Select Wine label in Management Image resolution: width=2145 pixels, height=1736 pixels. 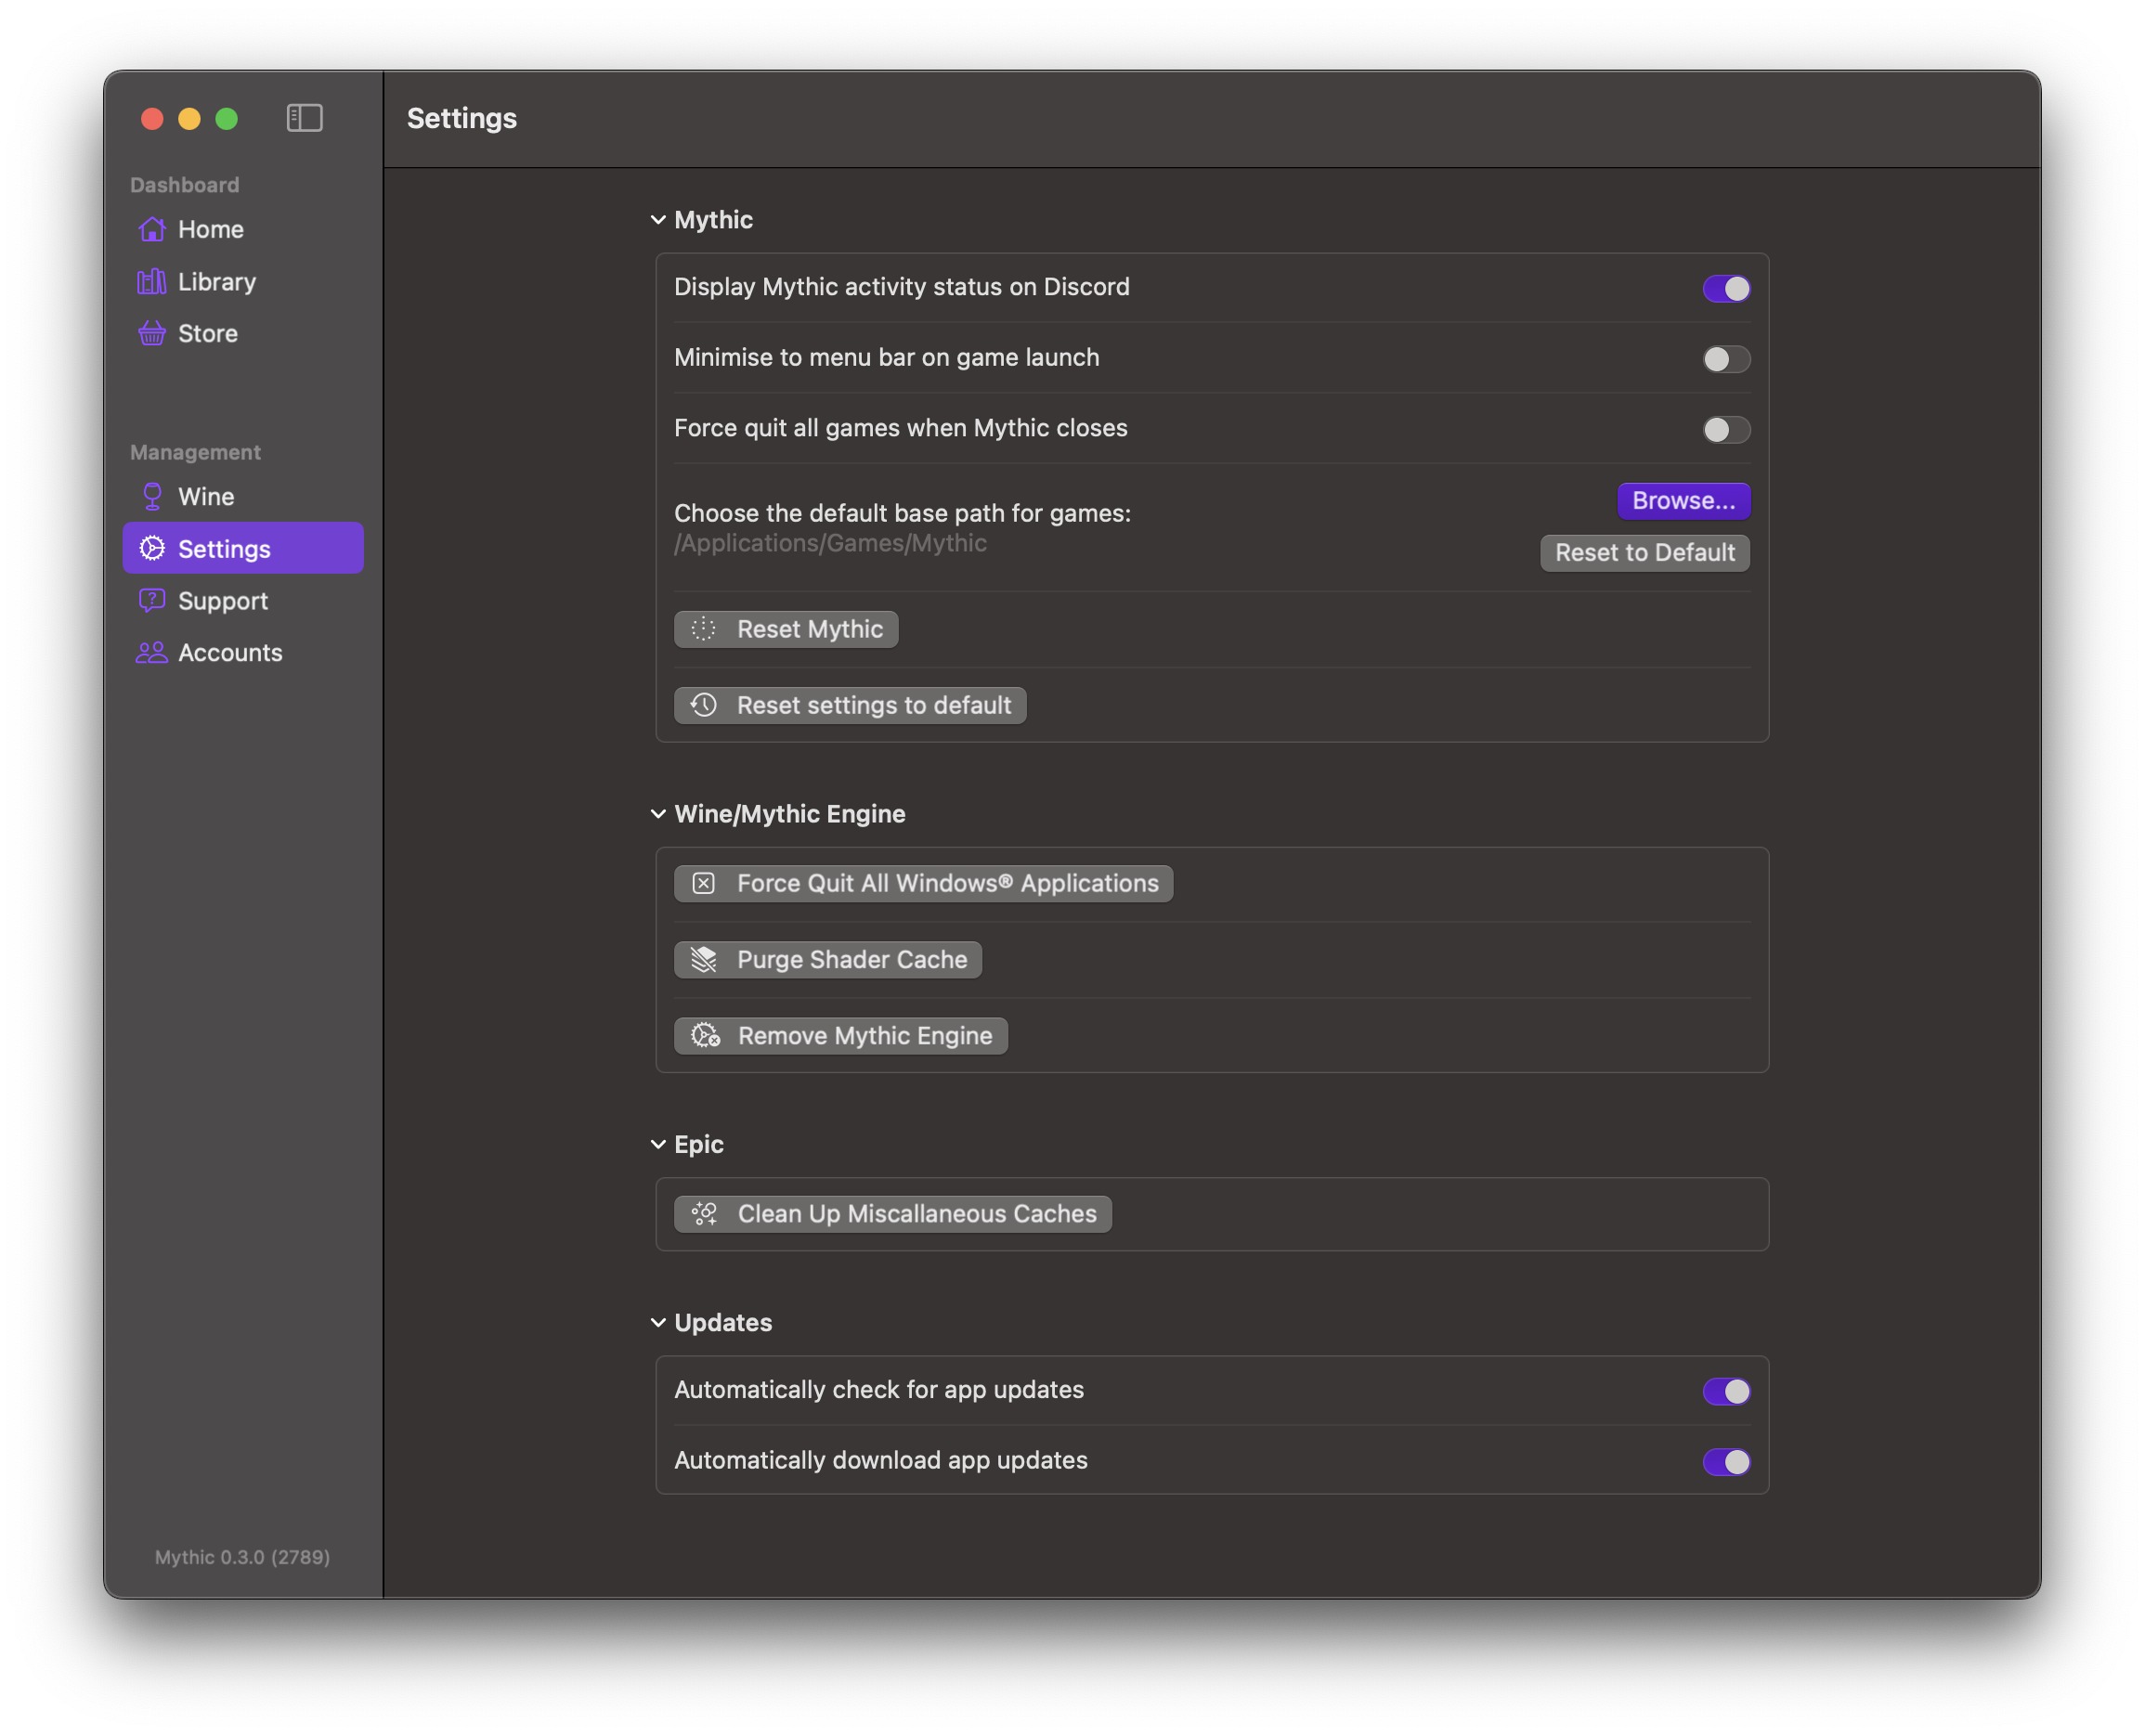click(206, 496)
